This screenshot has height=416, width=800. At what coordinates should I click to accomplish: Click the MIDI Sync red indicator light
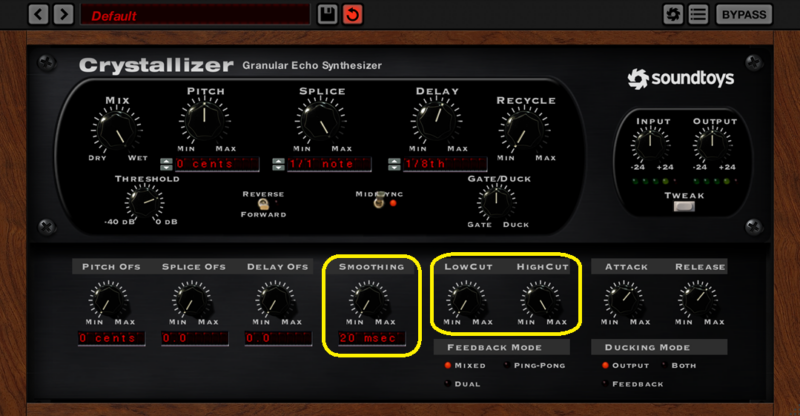393,203
